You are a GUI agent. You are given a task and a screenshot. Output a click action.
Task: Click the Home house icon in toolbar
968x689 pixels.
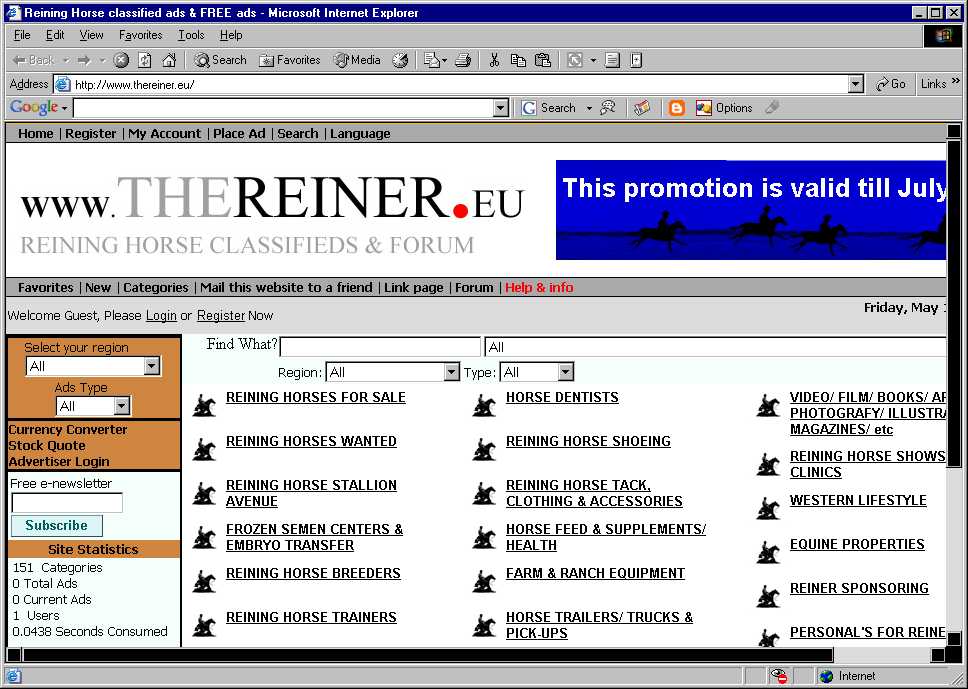169,60
